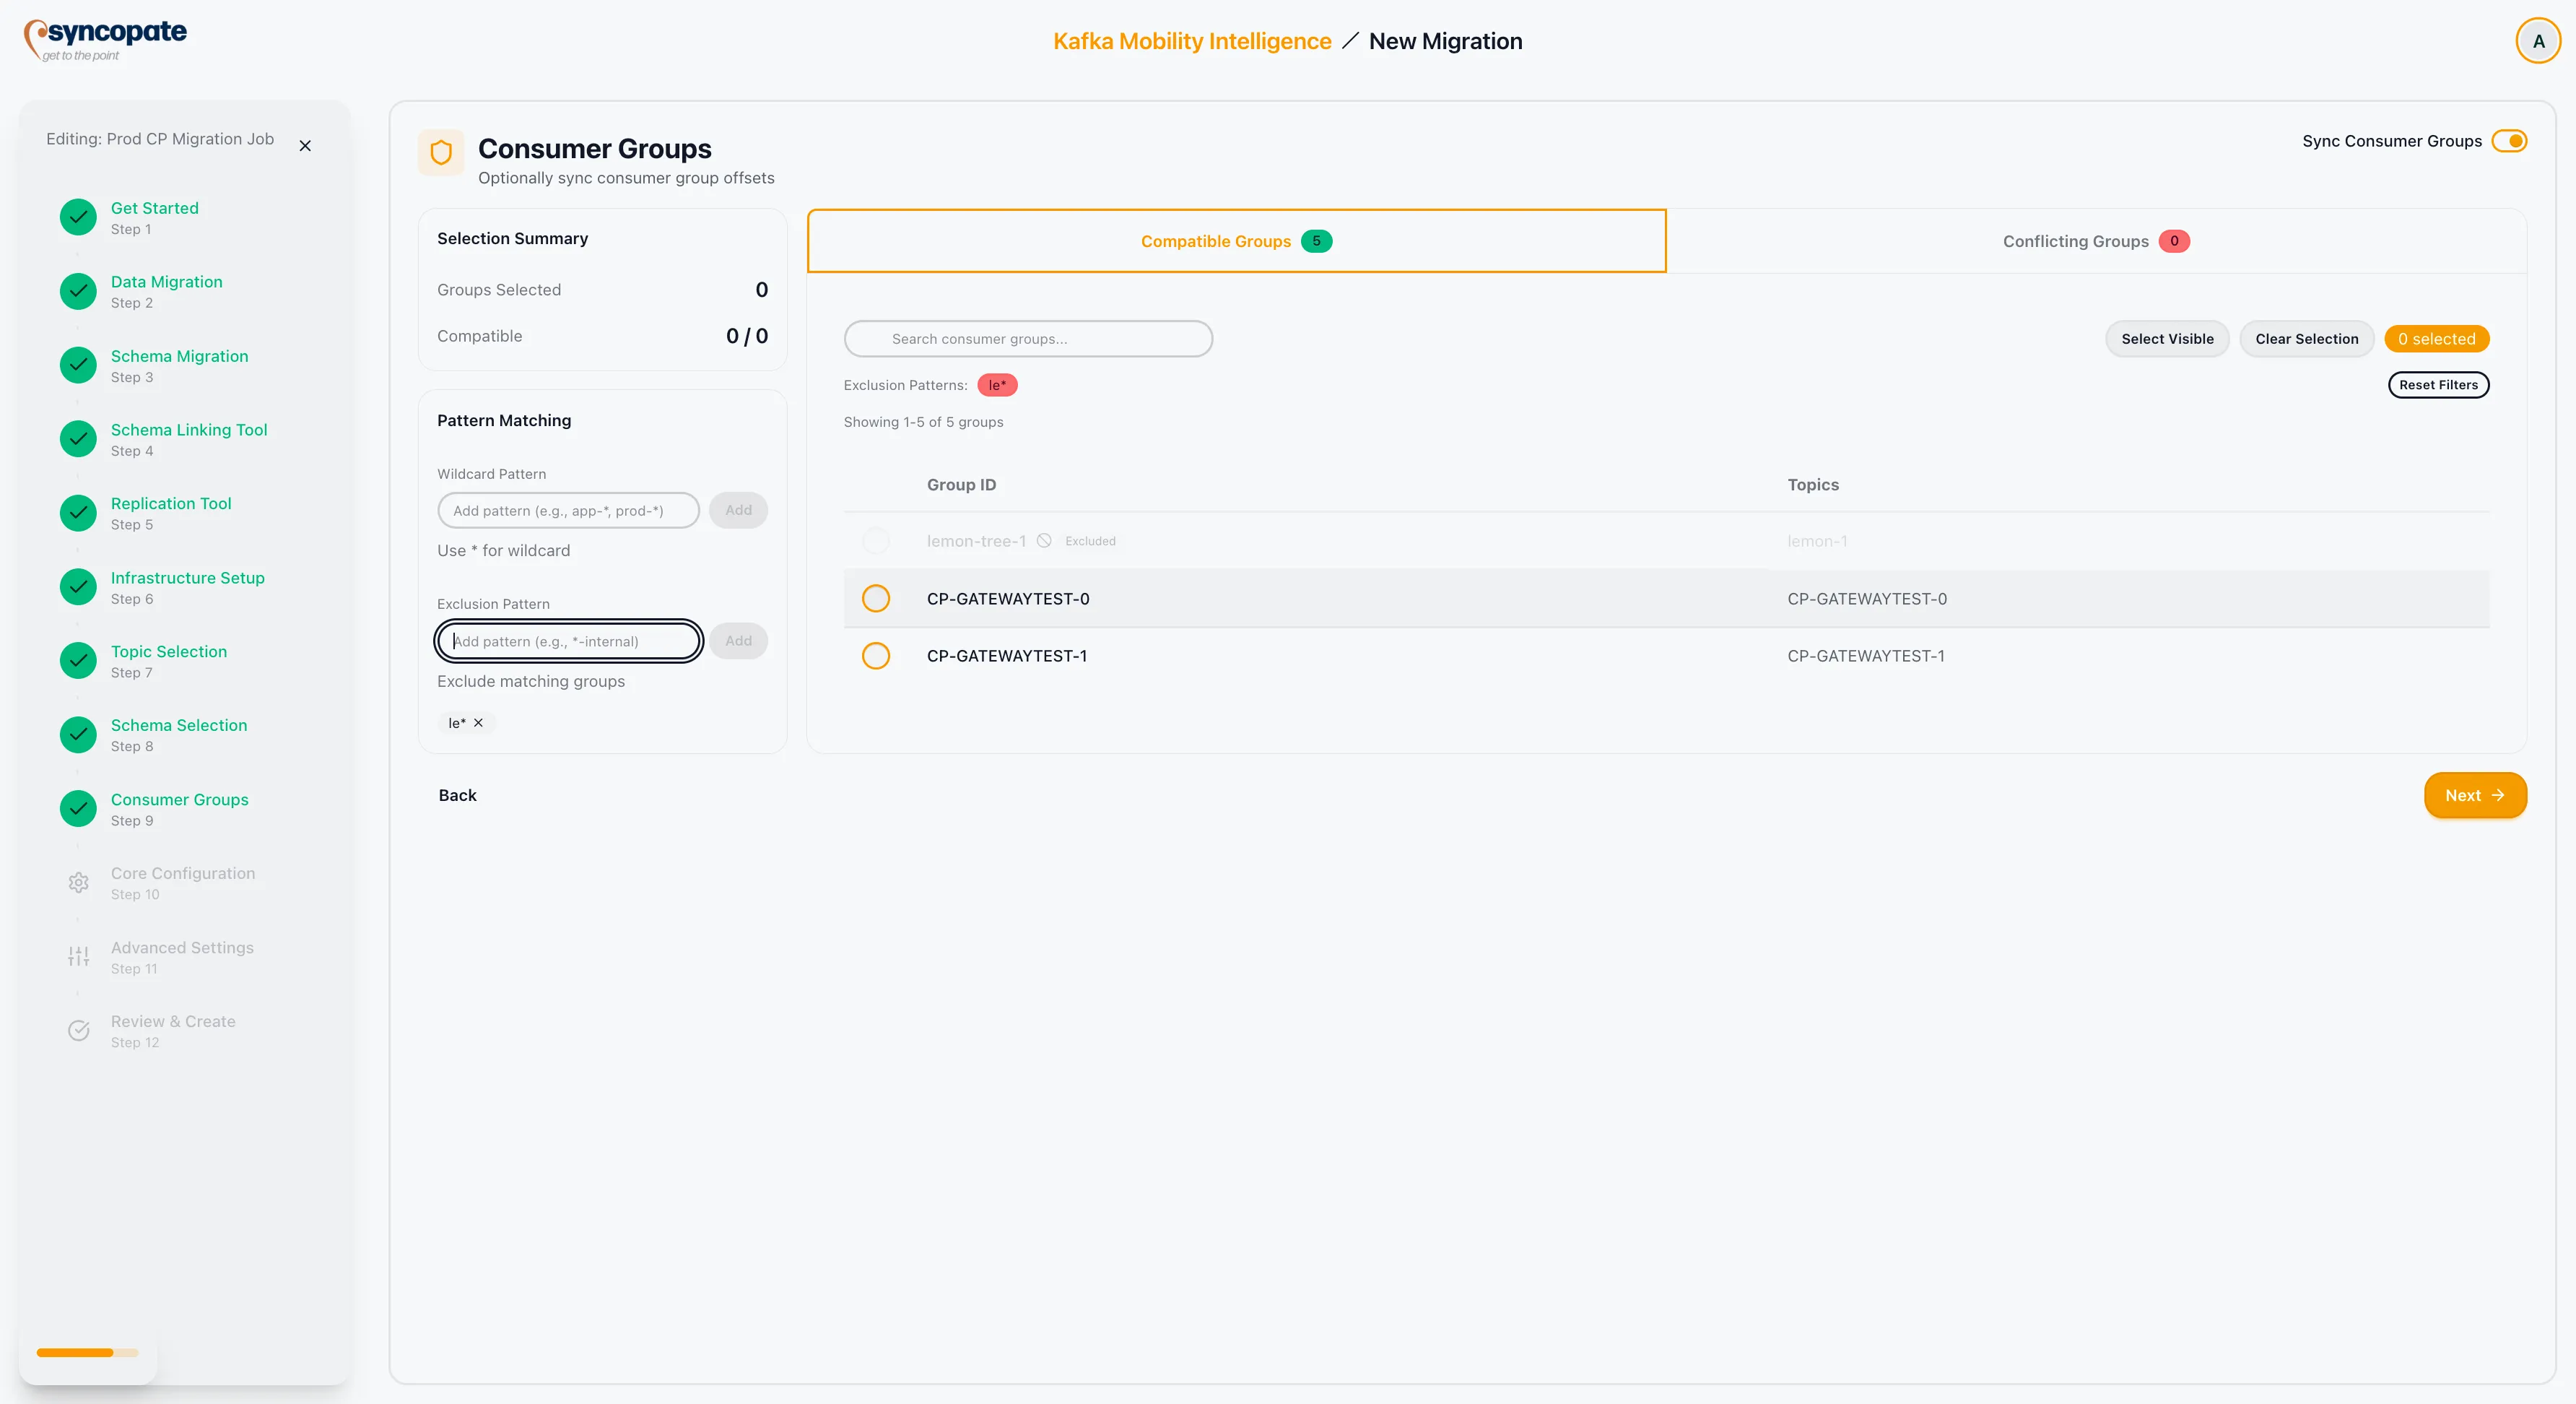The height and width of the screenshot is (1404, 2576).
Task: Click the Core Configuration gear icon
Action: pos(78,882)
